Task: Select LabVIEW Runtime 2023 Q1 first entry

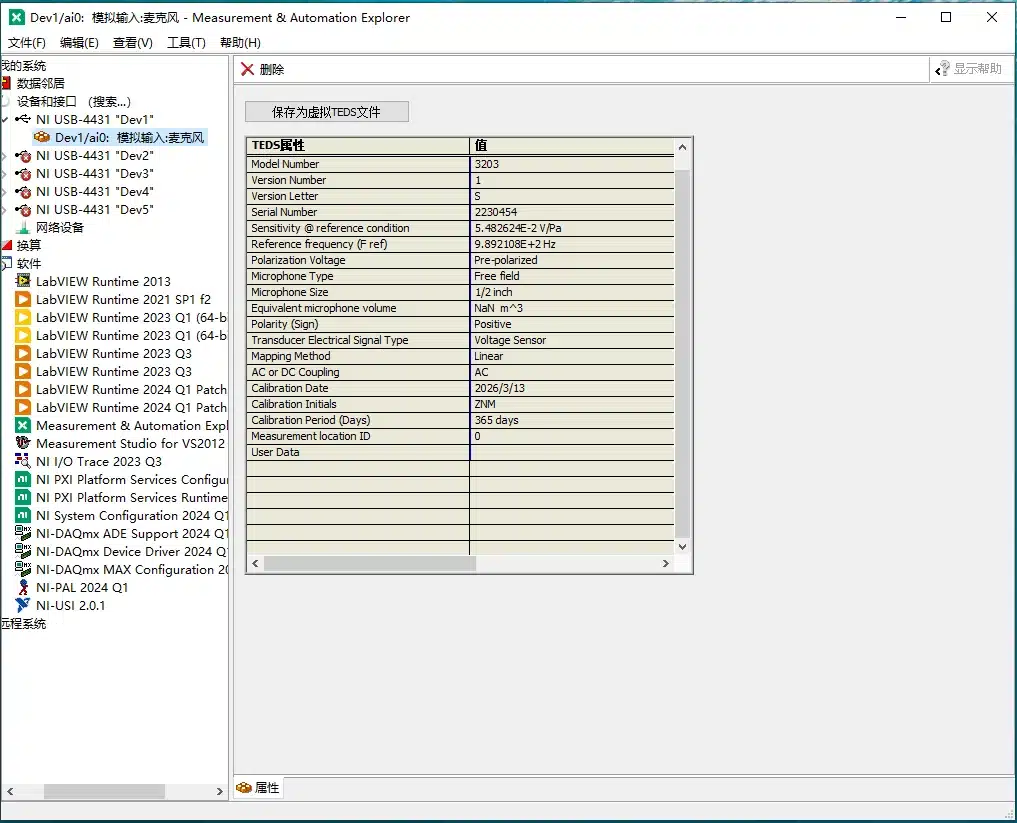Action: (x=131, y=318)
